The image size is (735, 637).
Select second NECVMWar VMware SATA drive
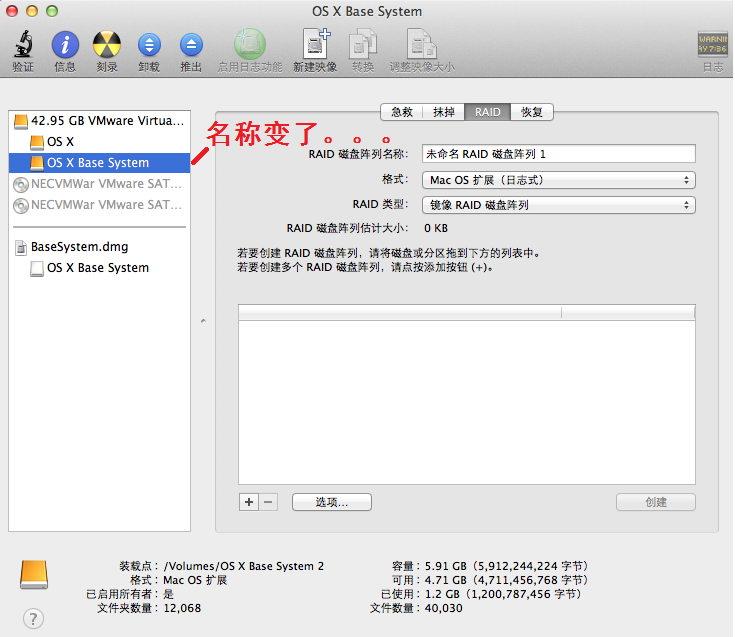point(99,205)
